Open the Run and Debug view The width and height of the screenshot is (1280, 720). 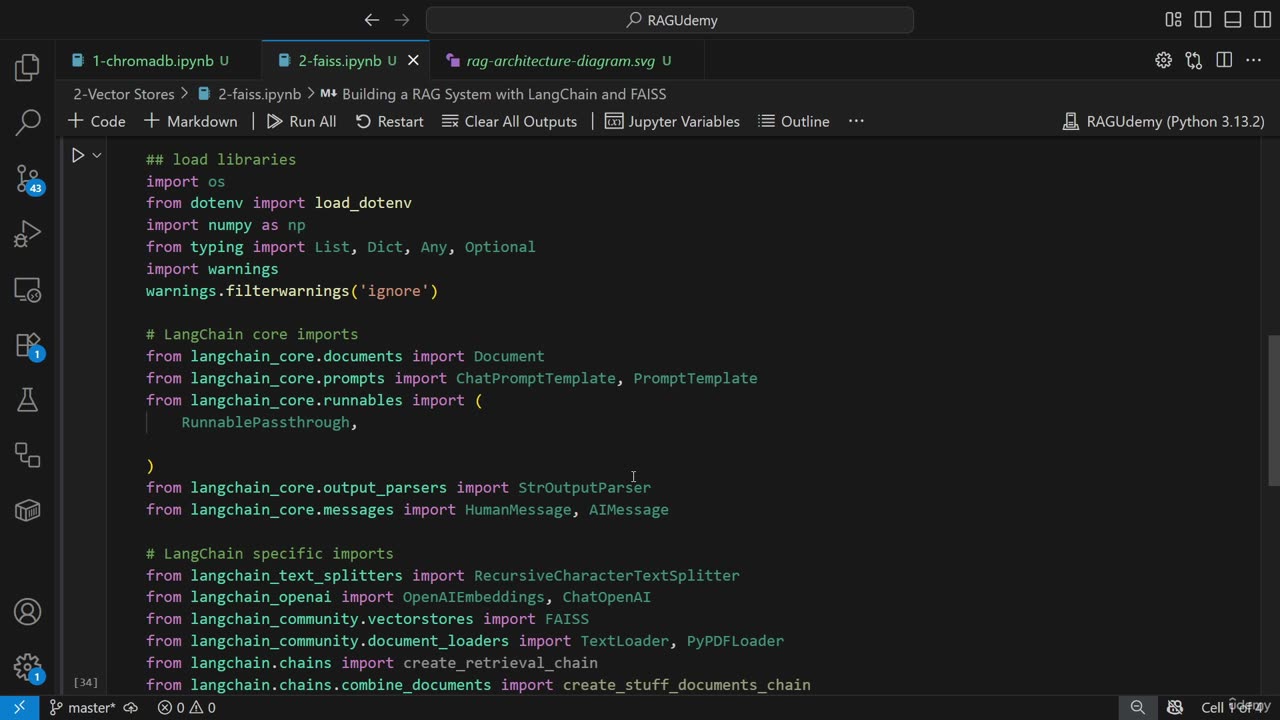(x=28, y=235)
